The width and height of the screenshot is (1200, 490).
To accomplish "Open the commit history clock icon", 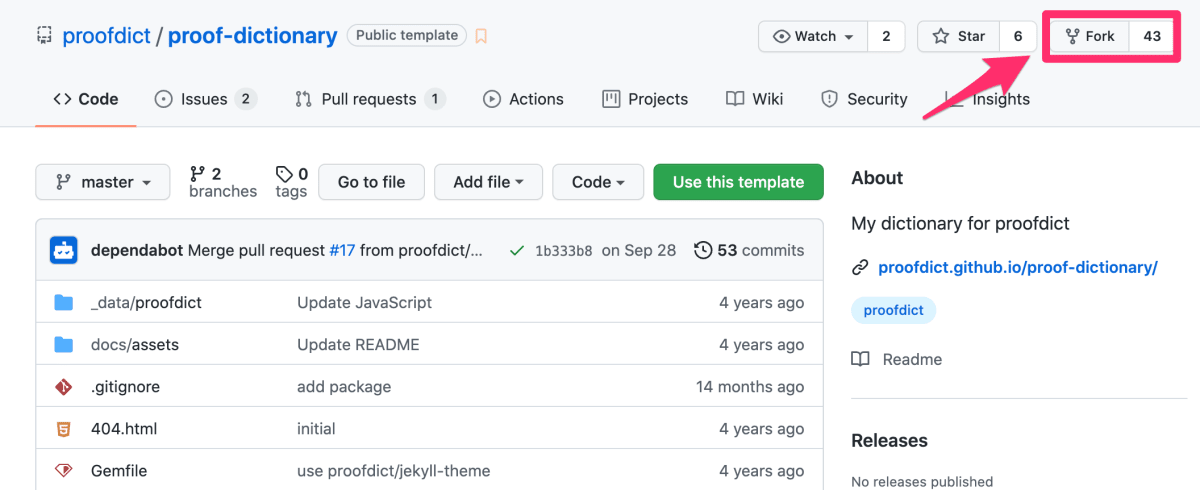I will coord(703,250).
